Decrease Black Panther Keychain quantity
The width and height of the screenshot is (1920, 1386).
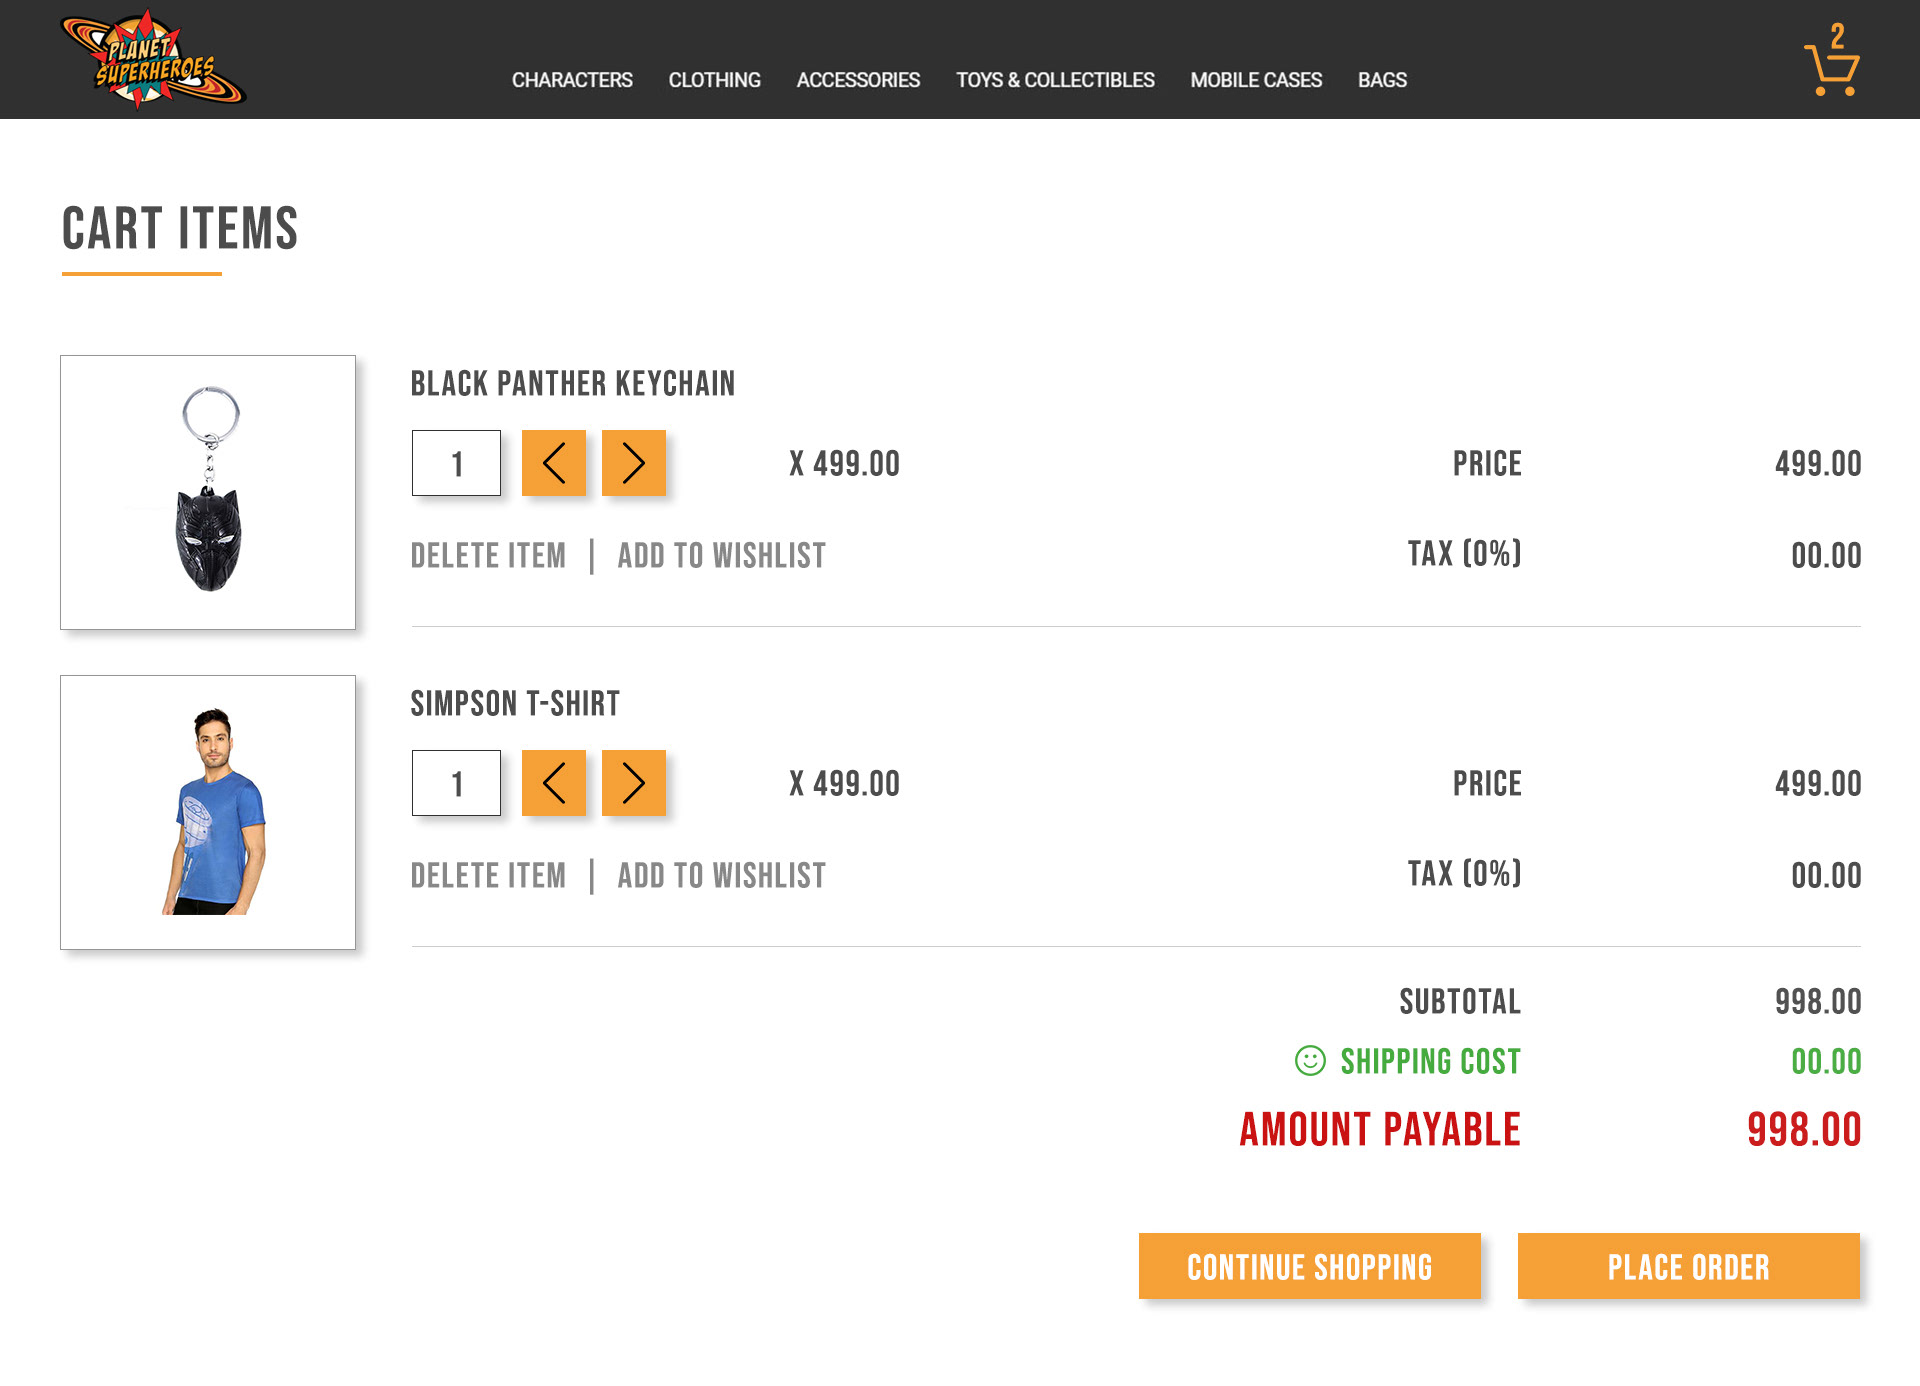tap(553, 463)
